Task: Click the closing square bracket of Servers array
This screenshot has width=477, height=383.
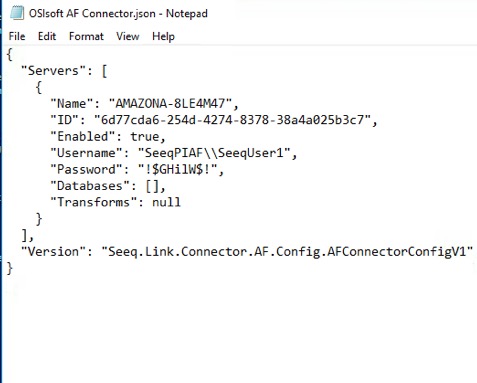Action: click(x=24, y=235)
